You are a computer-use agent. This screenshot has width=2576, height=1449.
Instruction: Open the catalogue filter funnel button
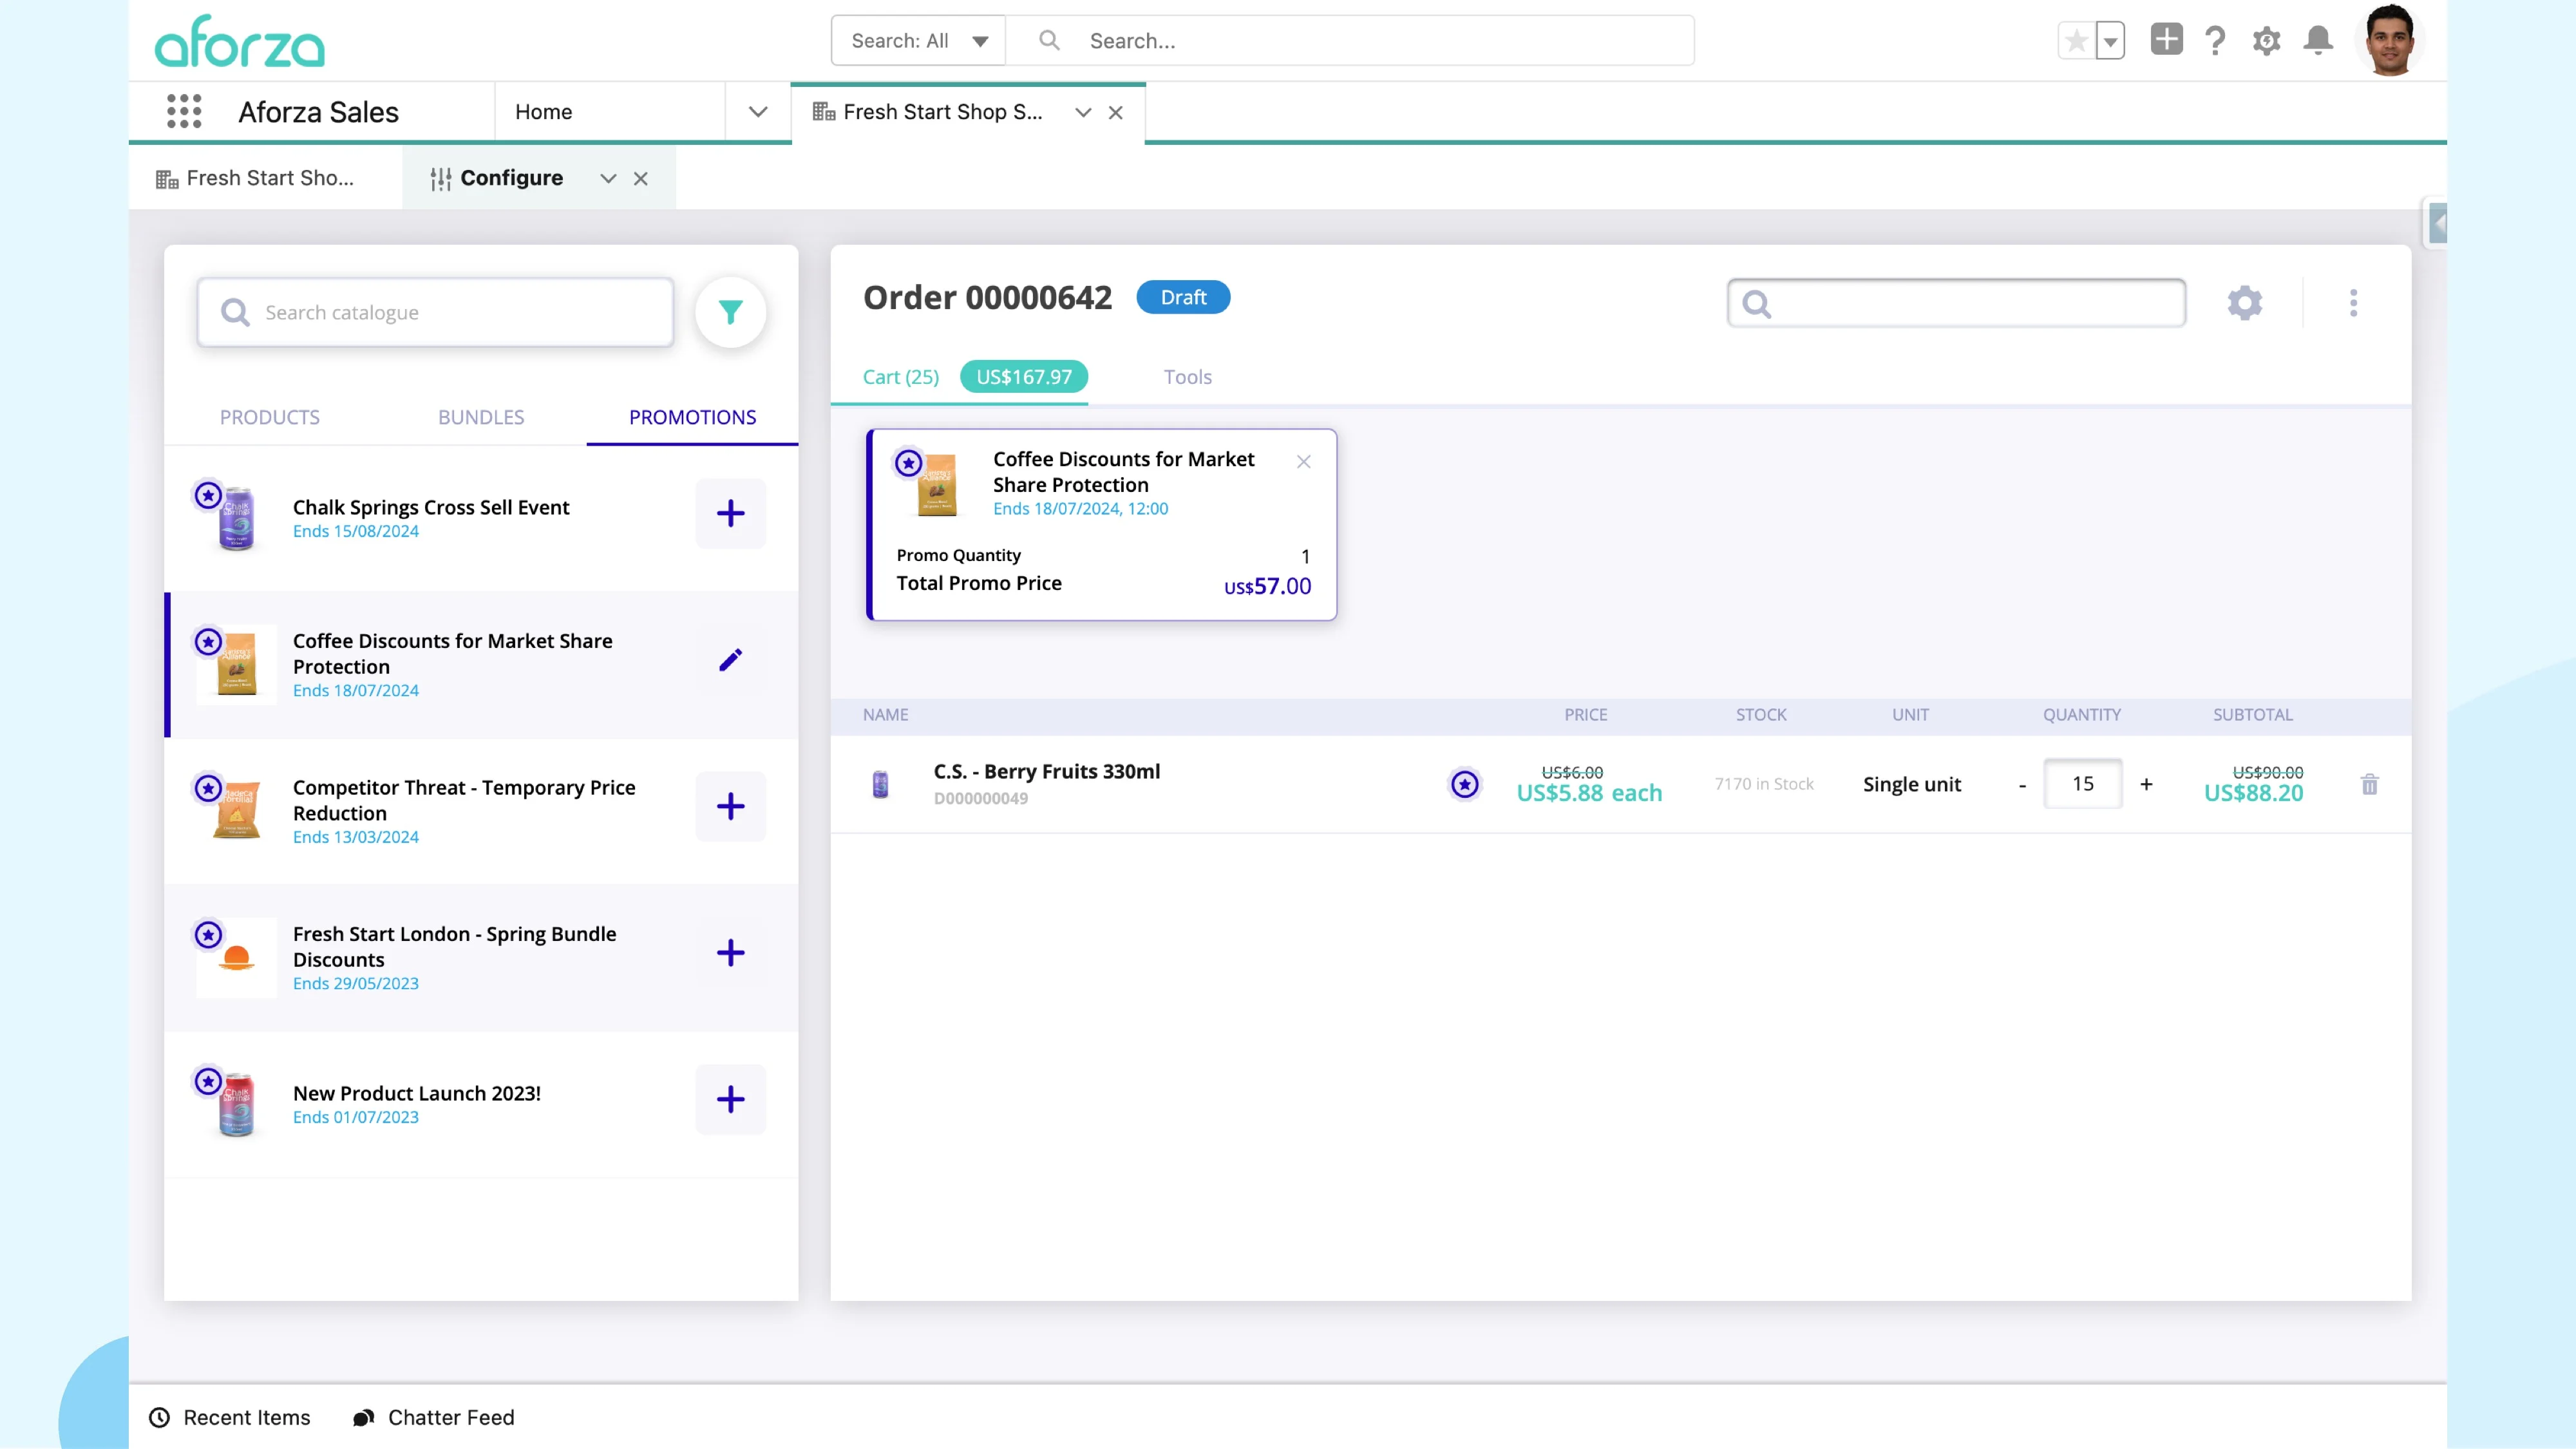click(731, 313)
